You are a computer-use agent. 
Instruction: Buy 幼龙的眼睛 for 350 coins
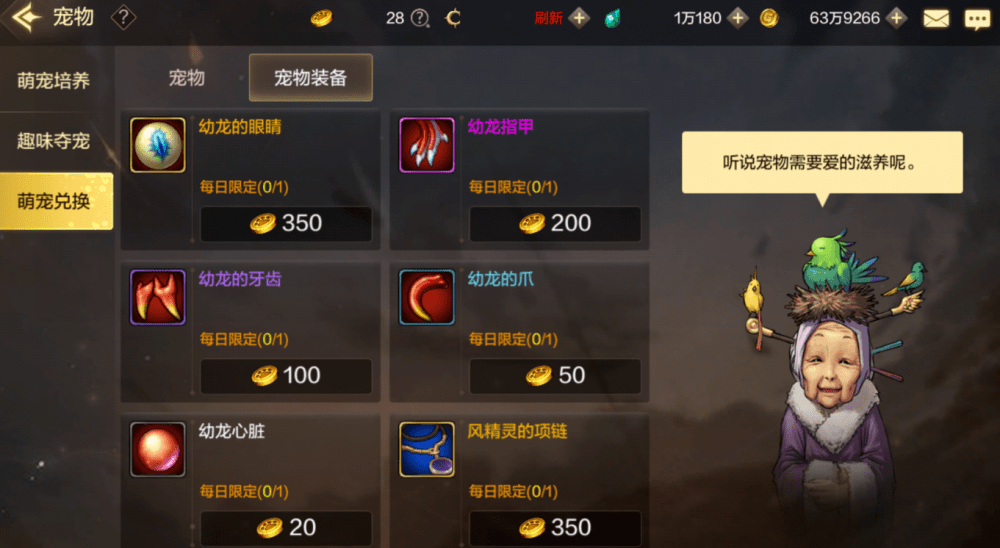point(286,223)
